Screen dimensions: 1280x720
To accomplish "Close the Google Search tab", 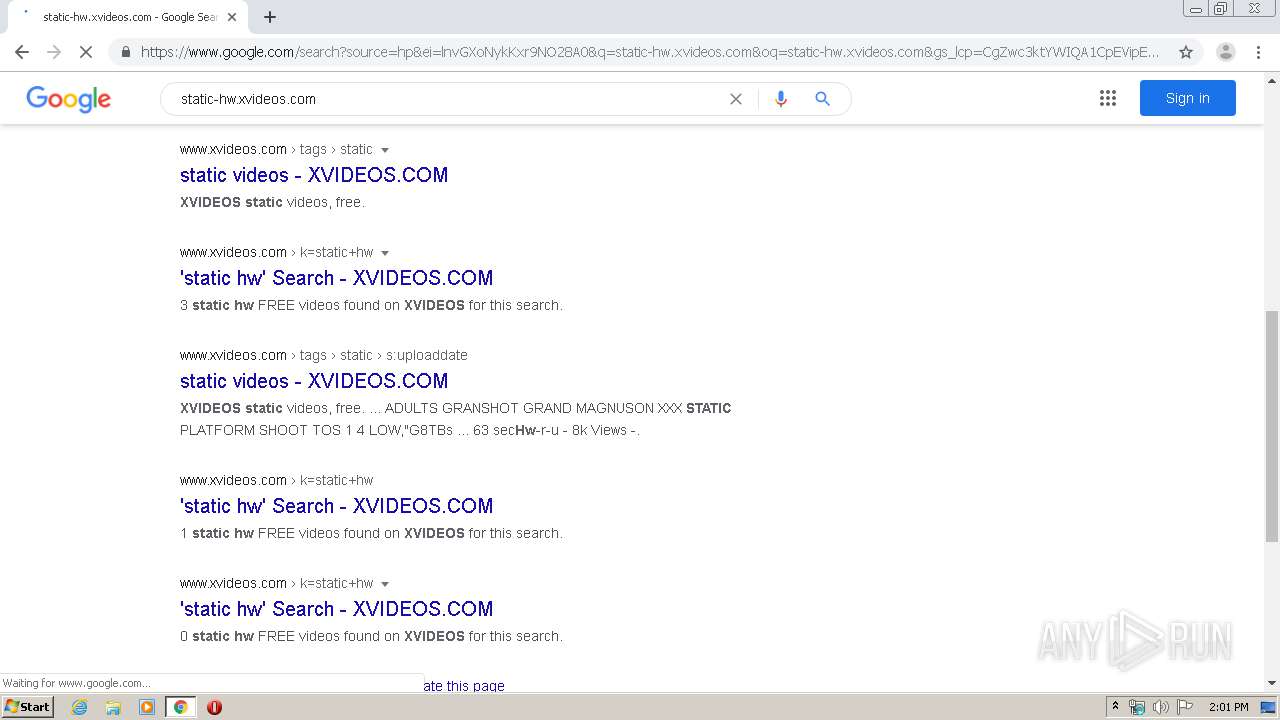I will pos(232,17).
